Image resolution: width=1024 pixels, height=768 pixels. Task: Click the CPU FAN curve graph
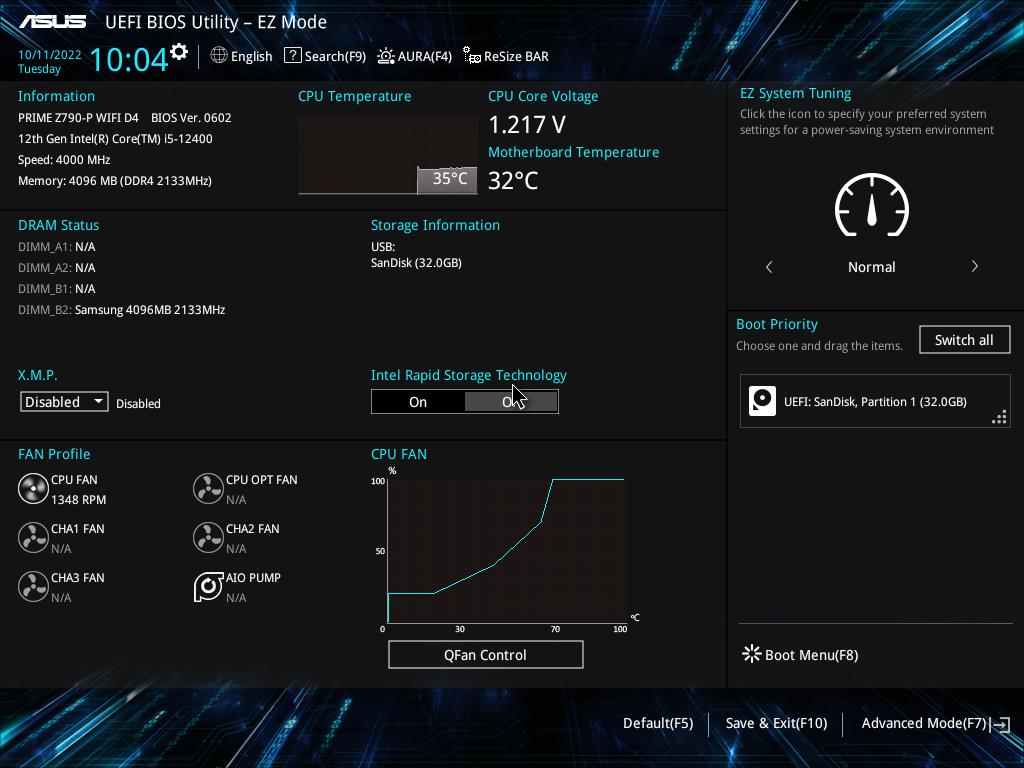click(x=506, y=551)
